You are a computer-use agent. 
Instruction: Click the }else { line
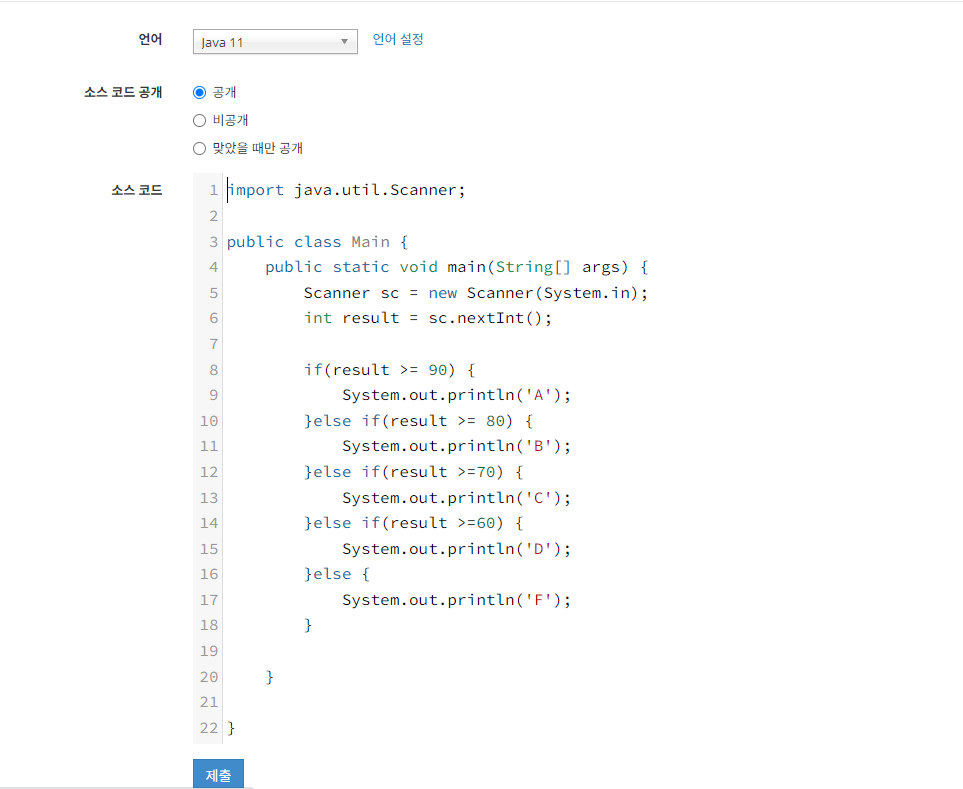(337, 574)
